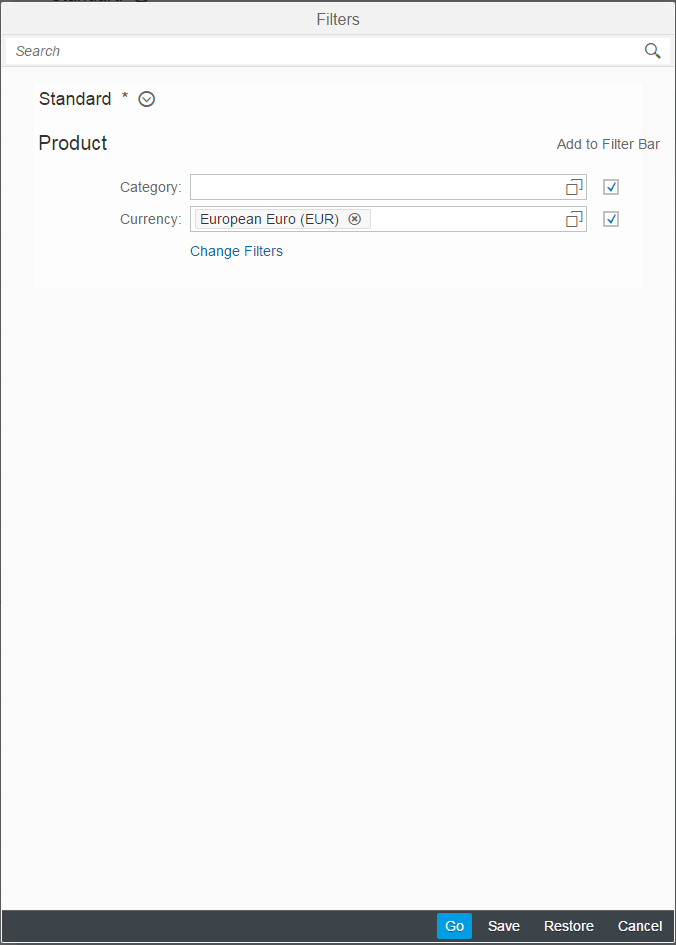Select the European Euro (EUR) token
This screenshot has height=945, width=676.
click(x=269, y=219)
